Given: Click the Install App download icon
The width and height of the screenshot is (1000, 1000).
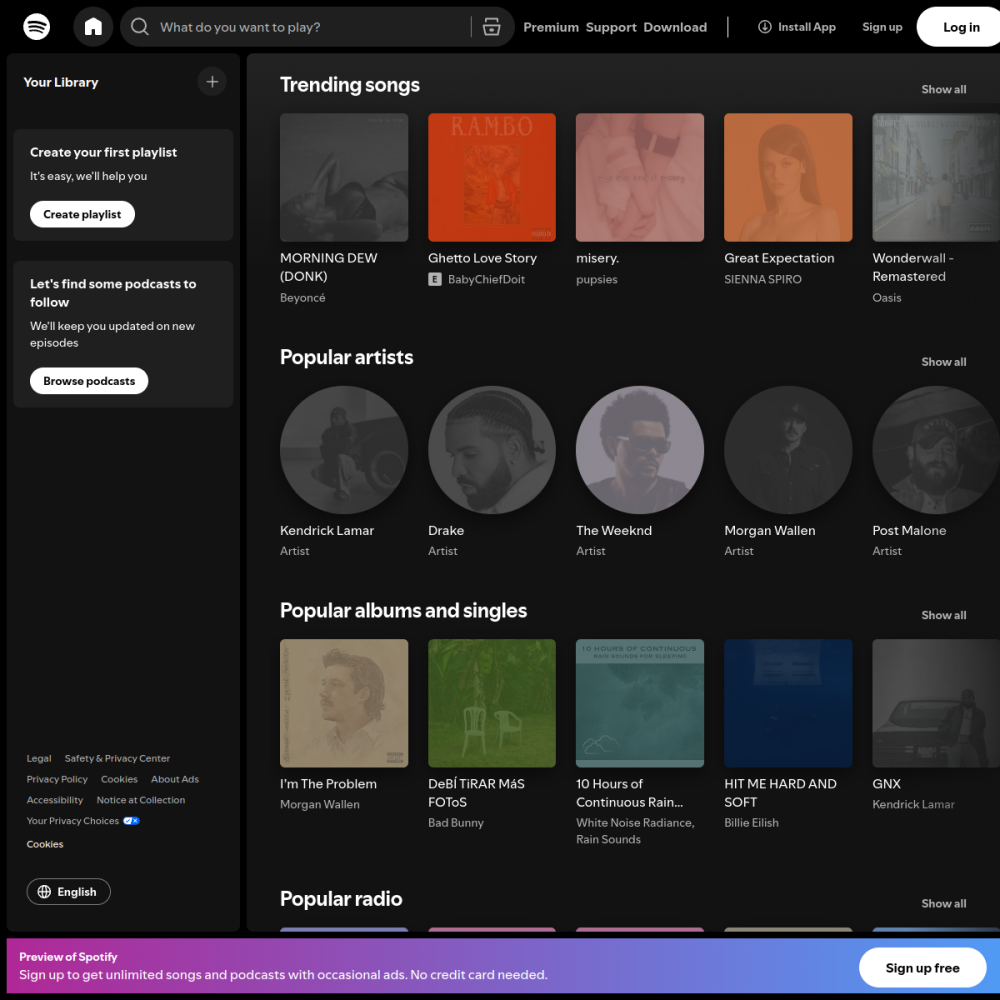Looking at the screenshot, I should pos(764,27).
